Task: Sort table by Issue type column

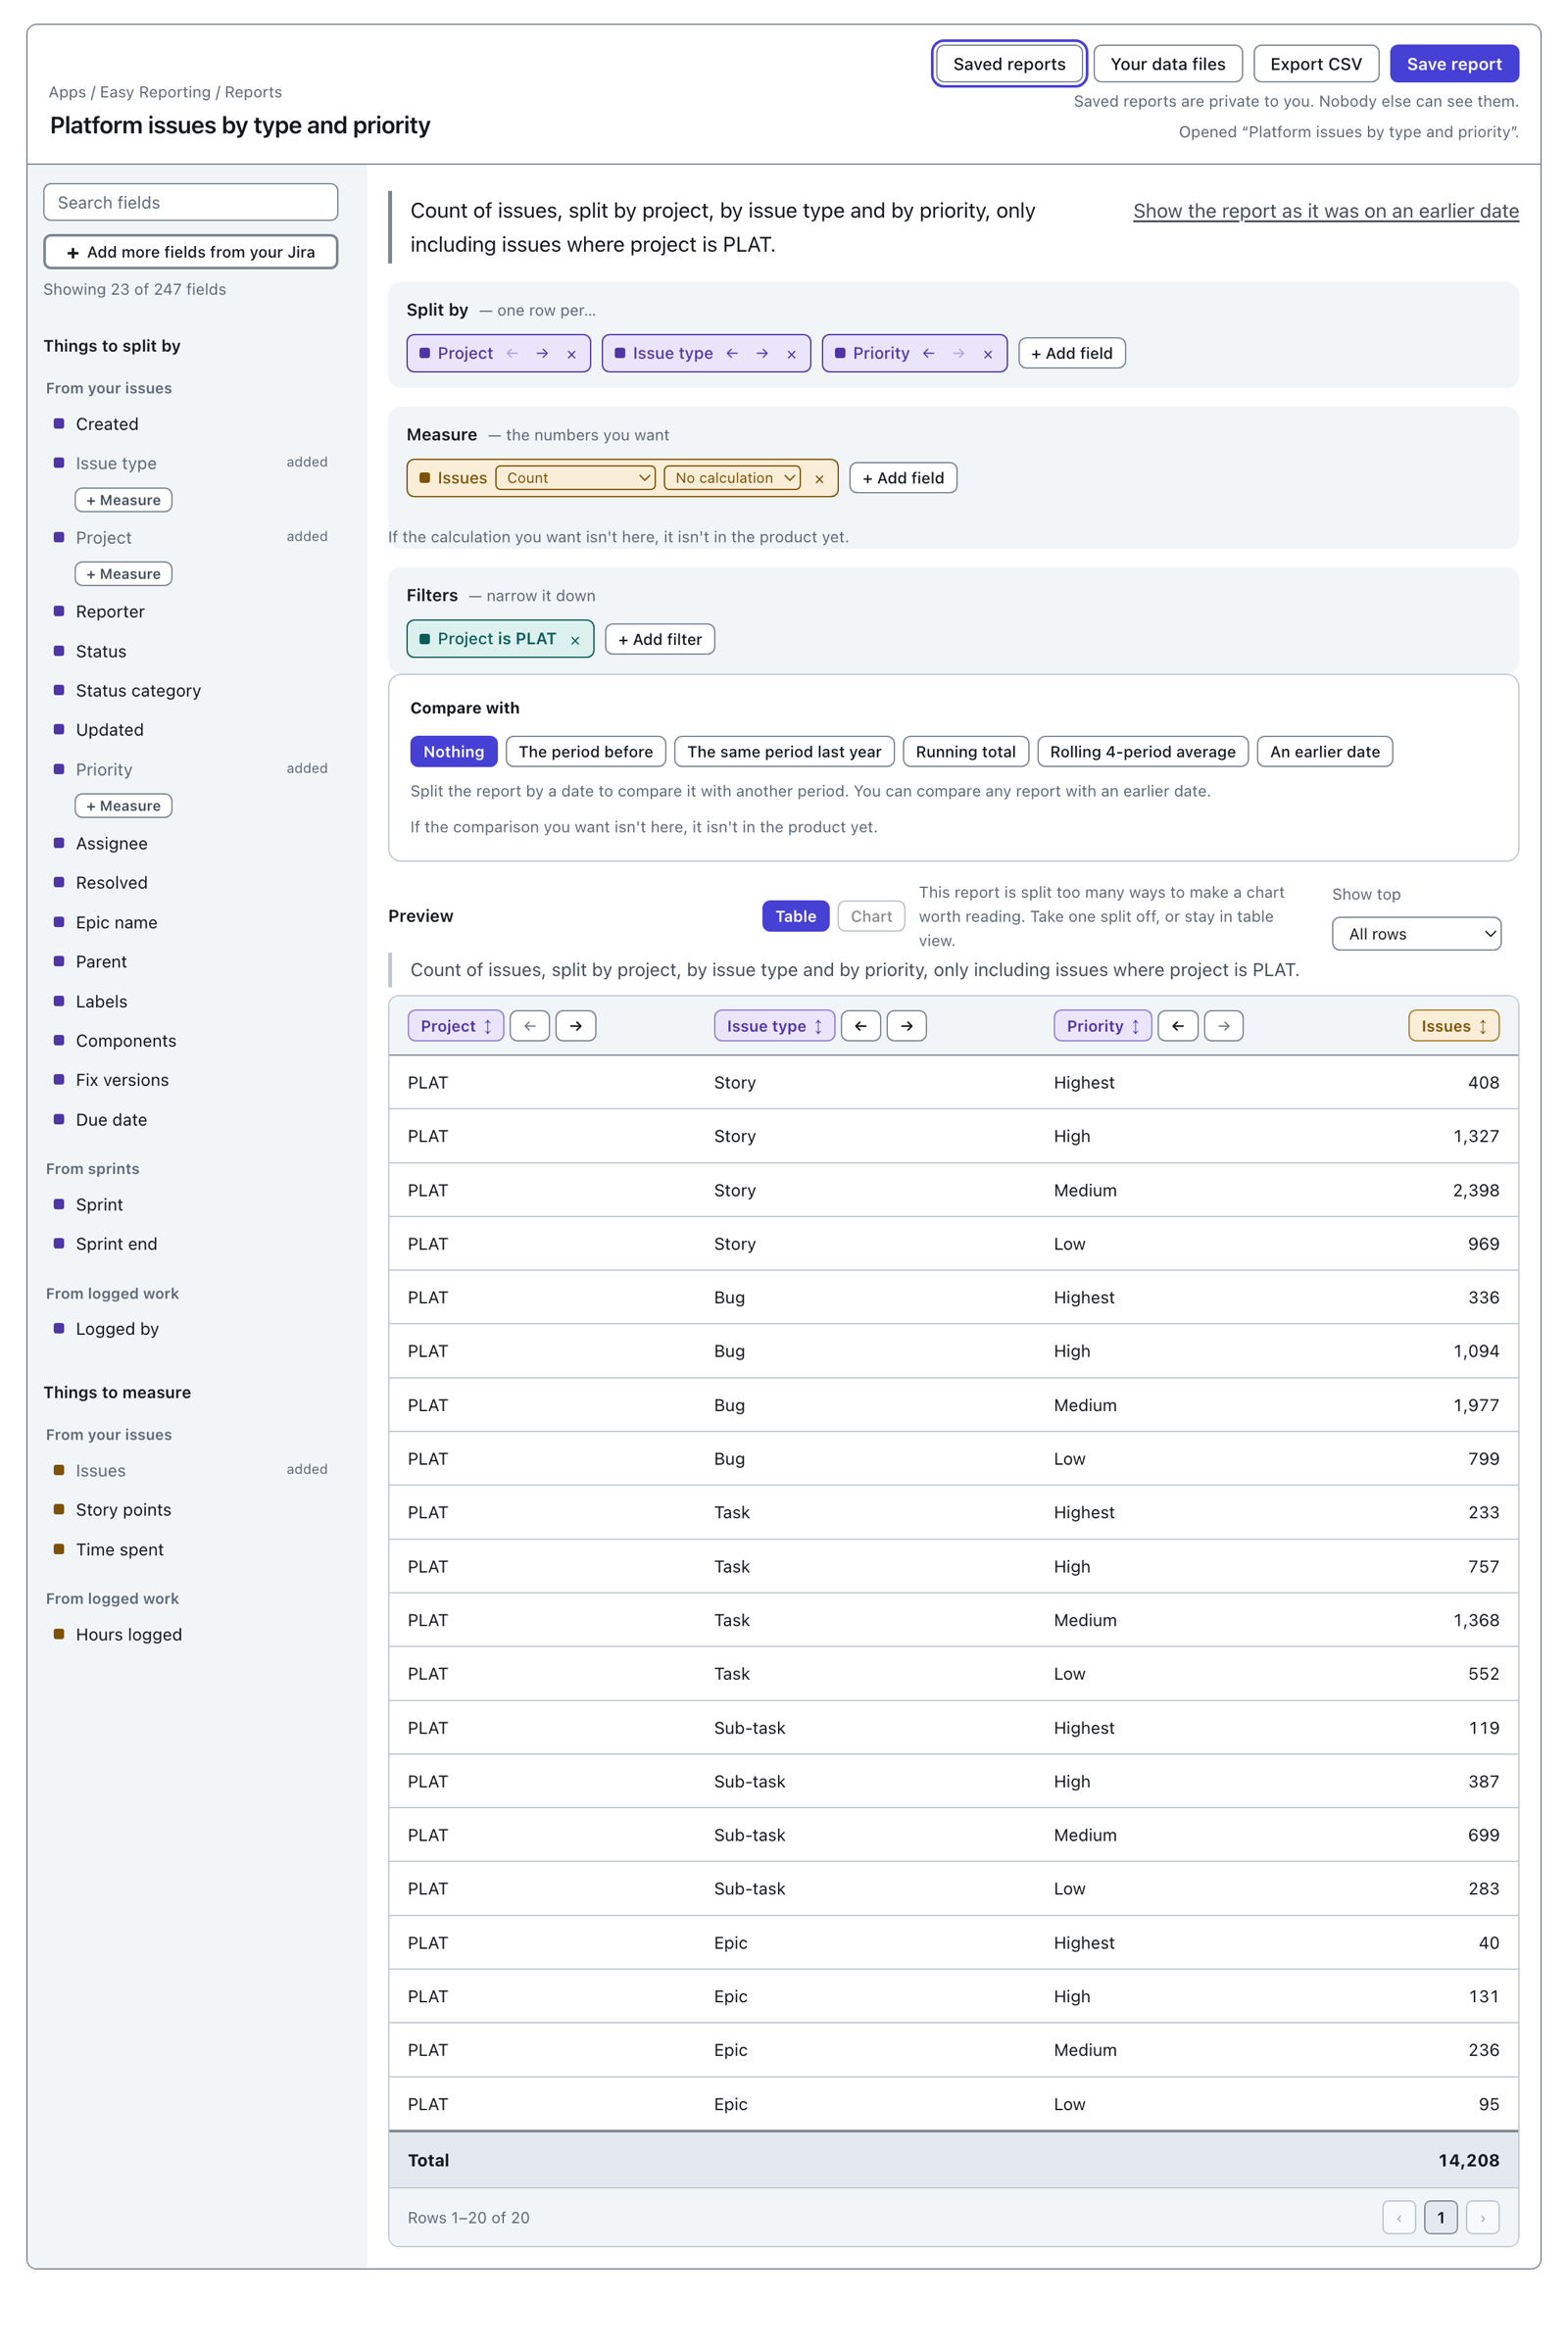Action: [774, 1026]
